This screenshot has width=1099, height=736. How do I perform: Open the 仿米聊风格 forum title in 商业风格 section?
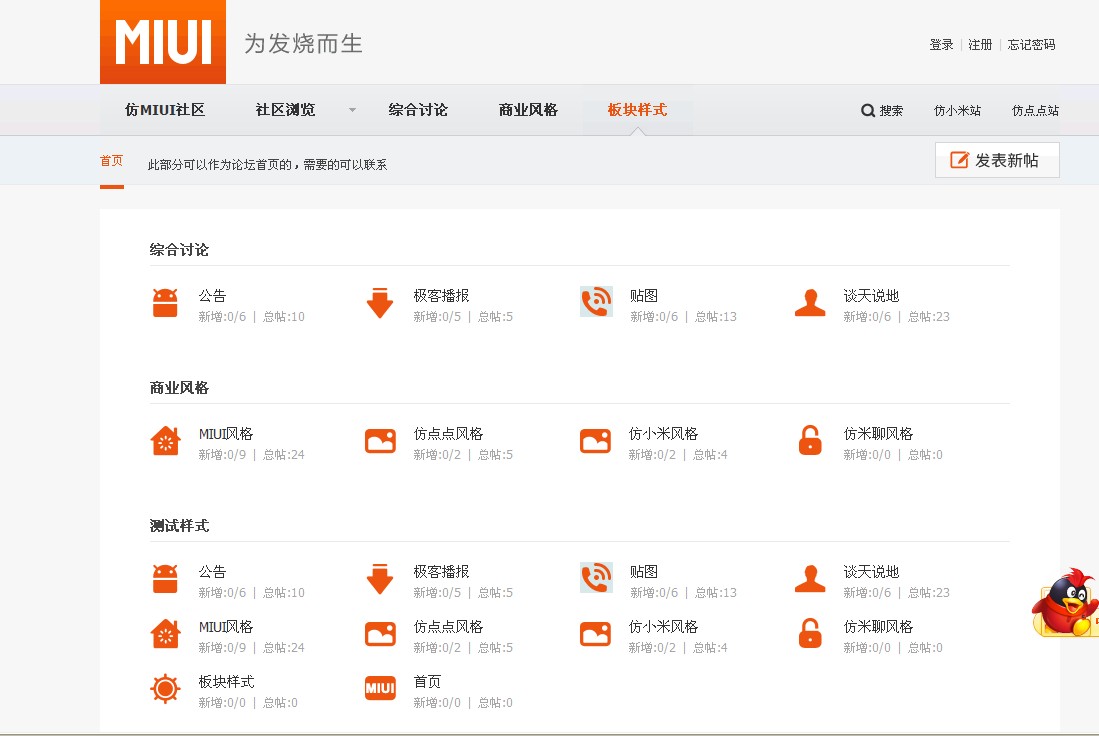point(878,434)
